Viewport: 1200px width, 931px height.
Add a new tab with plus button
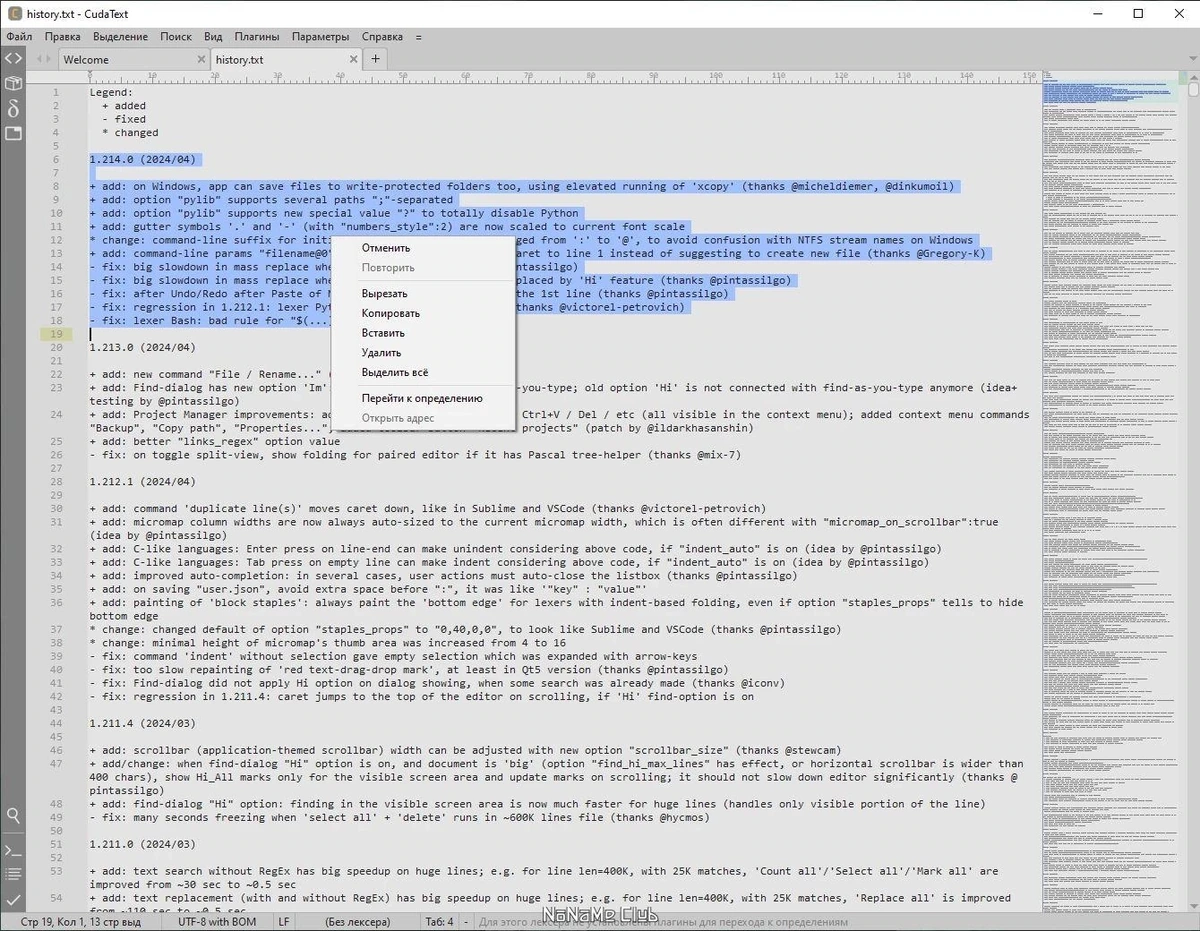point(376,59)
